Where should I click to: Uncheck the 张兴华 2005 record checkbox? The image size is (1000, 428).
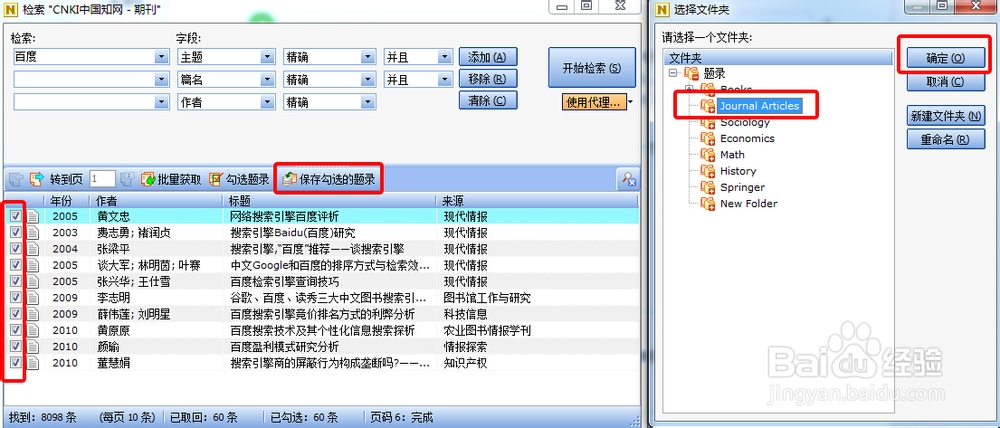(16, 281)
